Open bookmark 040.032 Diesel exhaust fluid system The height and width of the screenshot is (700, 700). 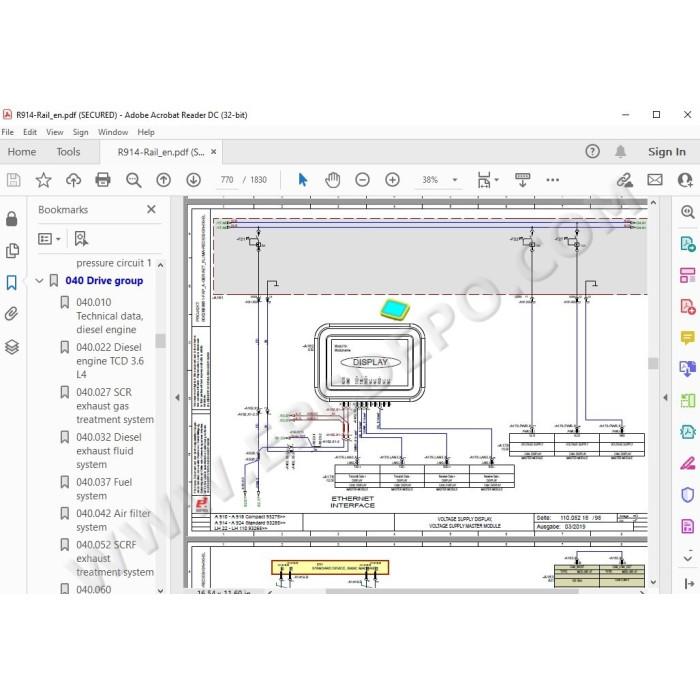pyautogui.click(x=109, y=451)
